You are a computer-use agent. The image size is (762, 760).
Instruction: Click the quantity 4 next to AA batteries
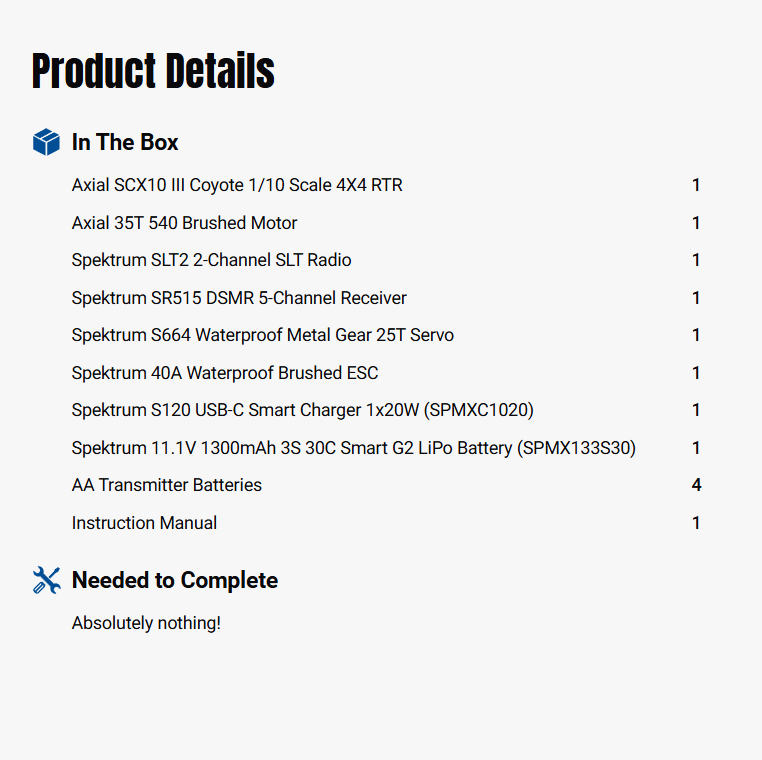[696, 485]
